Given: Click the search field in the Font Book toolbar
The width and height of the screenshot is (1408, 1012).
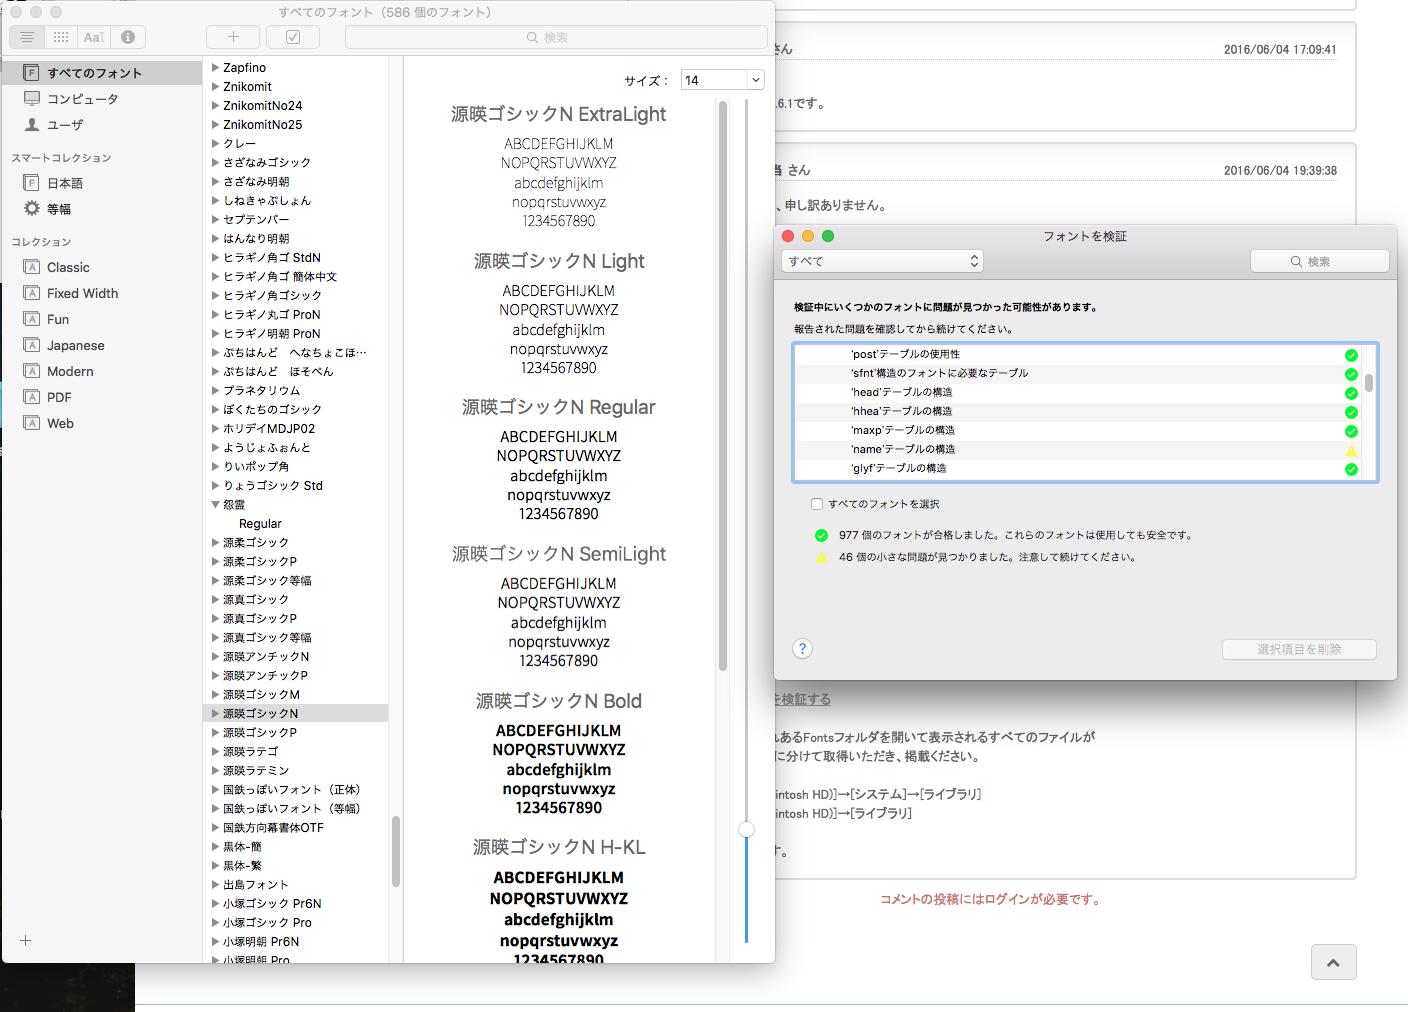Looking at the screenshot, I should [556, 37].
